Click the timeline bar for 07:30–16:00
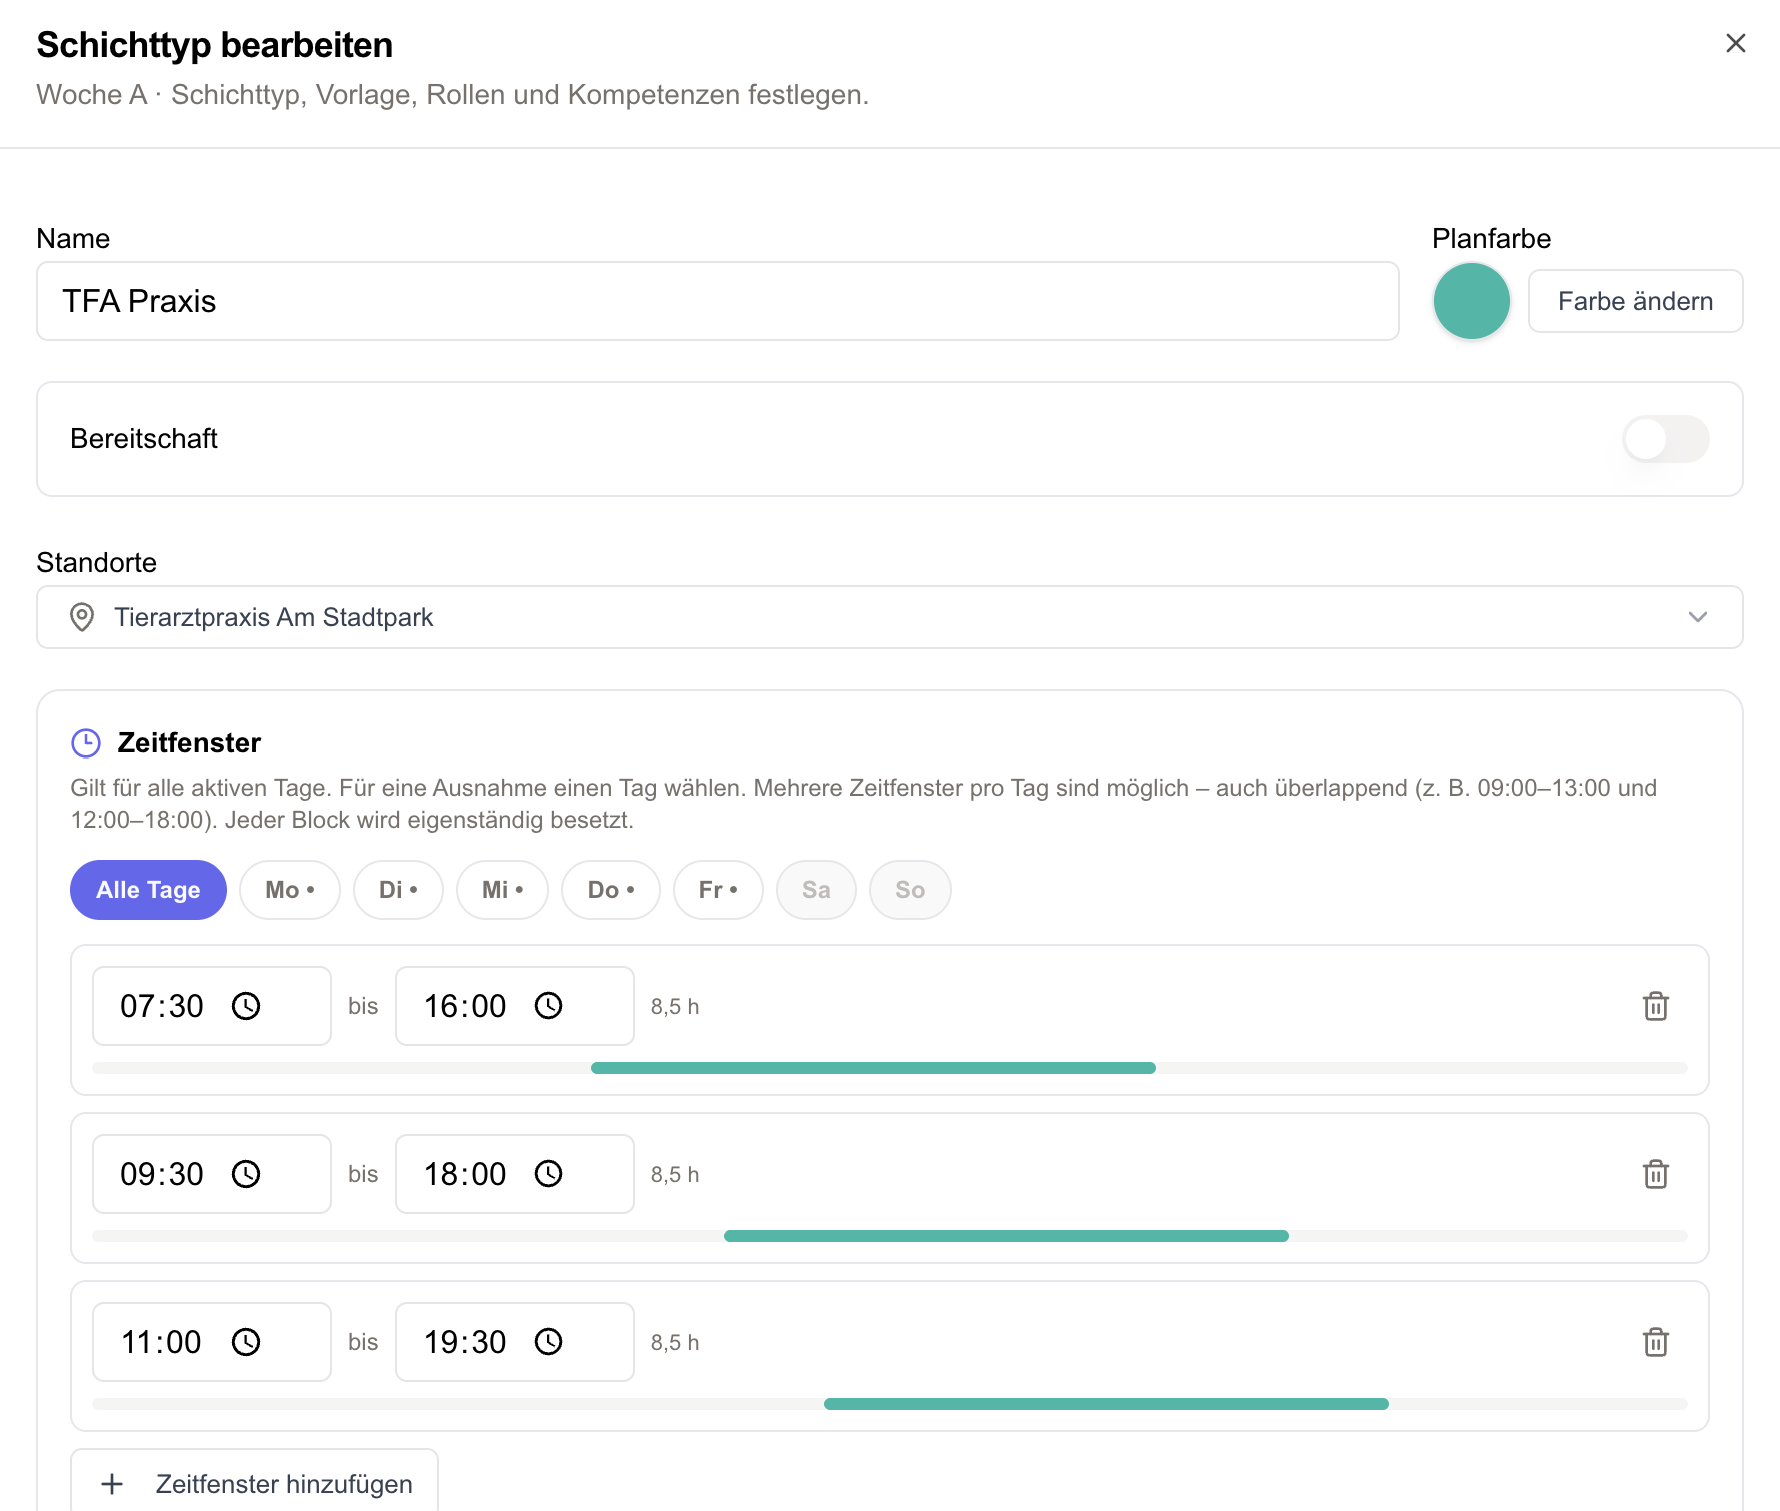 click(x=873, y=1068)
